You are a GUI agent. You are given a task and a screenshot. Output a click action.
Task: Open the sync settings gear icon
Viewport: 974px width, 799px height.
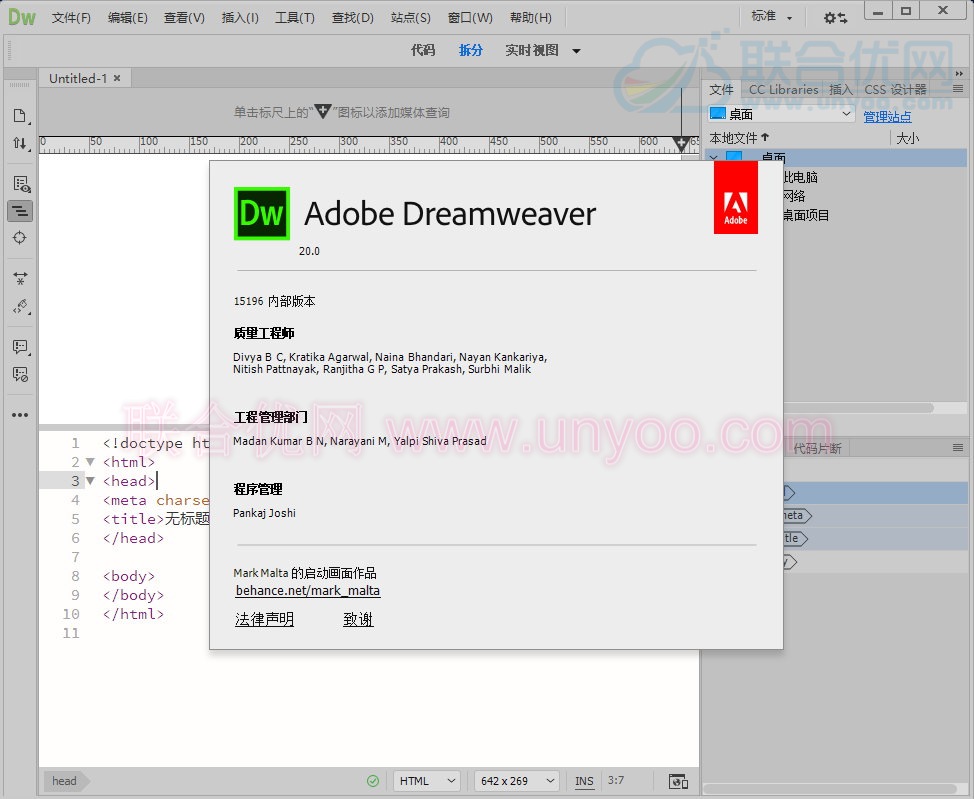click(835, 18)
